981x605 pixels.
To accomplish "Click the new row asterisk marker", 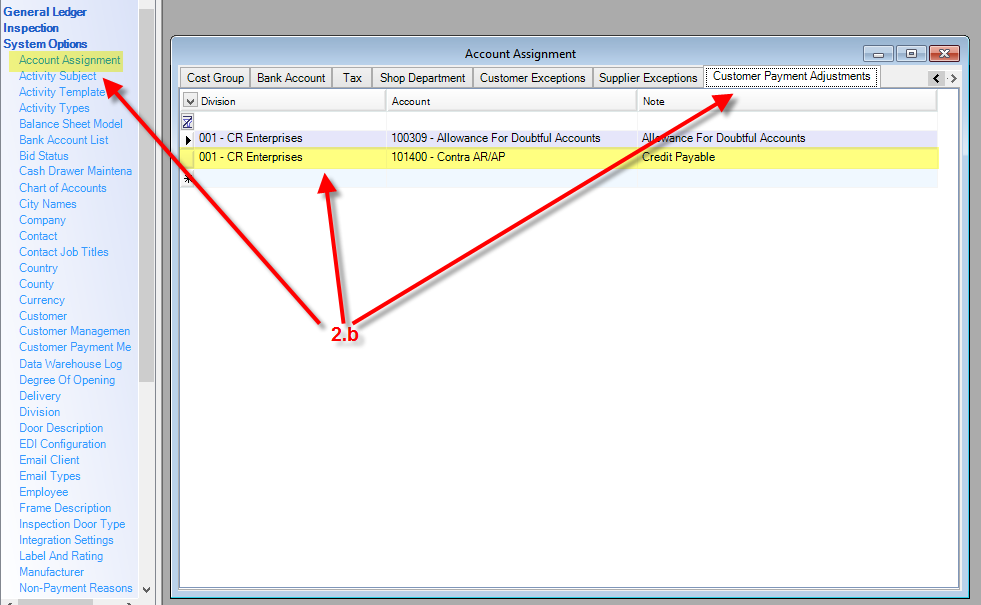I will (187, 179).
